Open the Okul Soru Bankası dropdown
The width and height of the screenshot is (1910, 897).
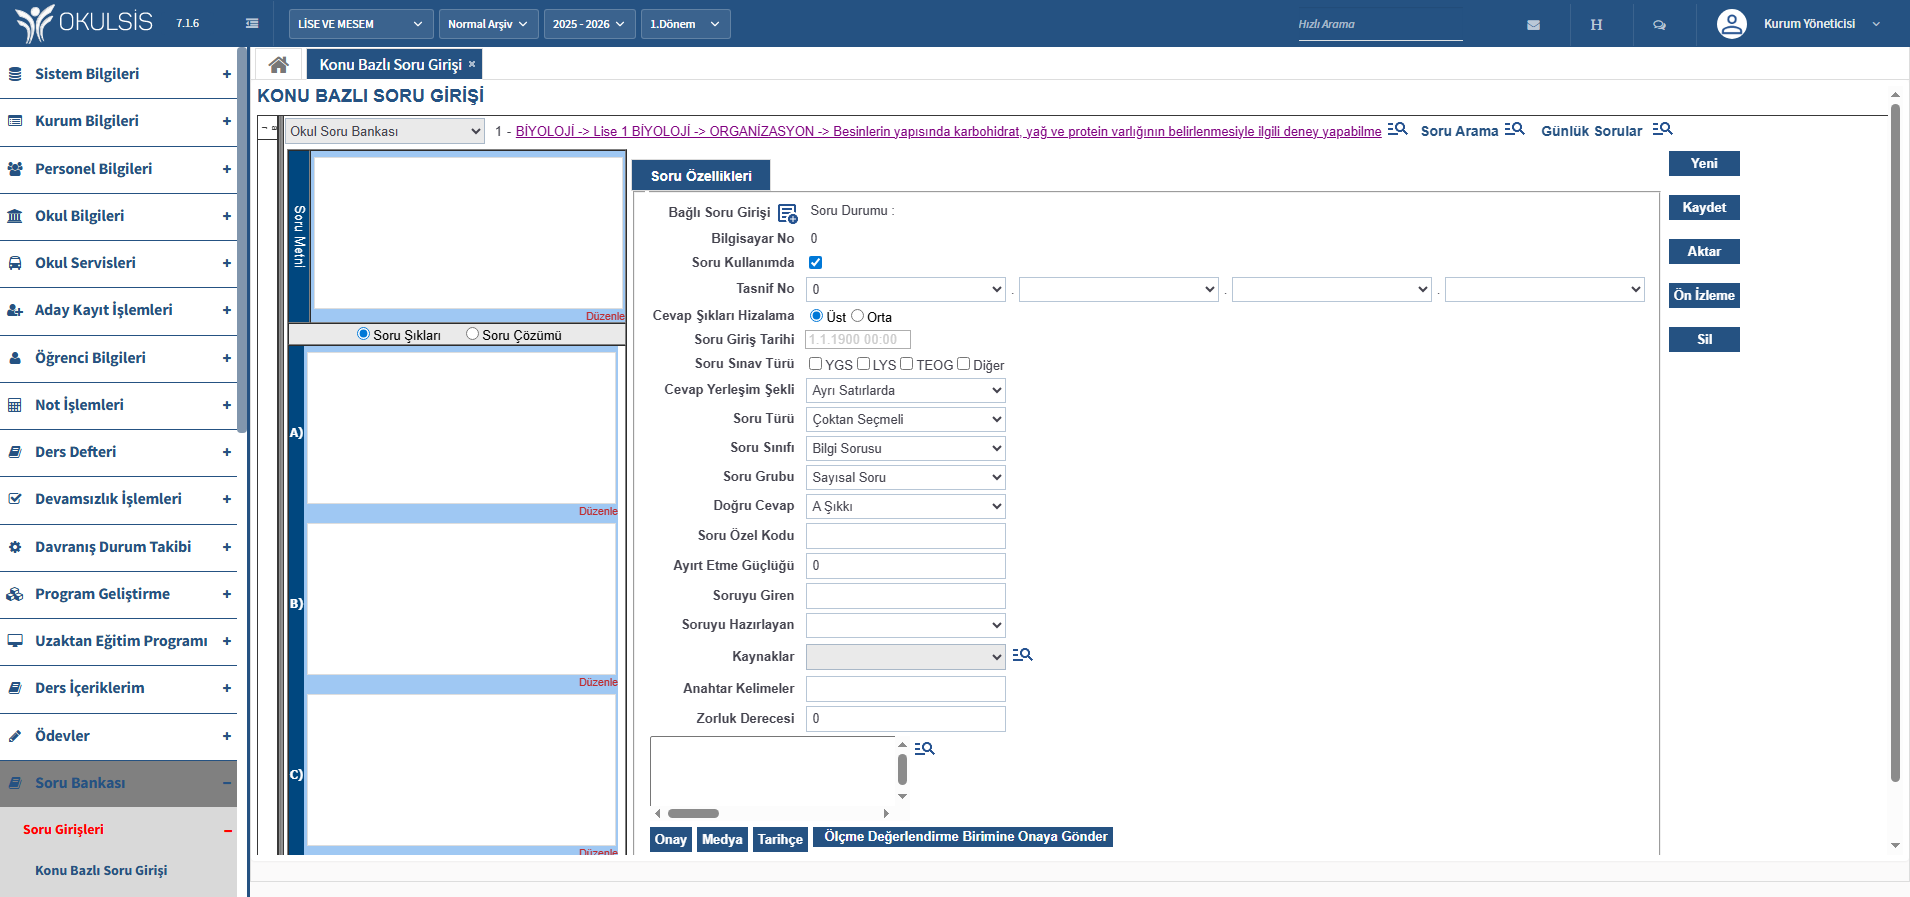pos(385,131)
